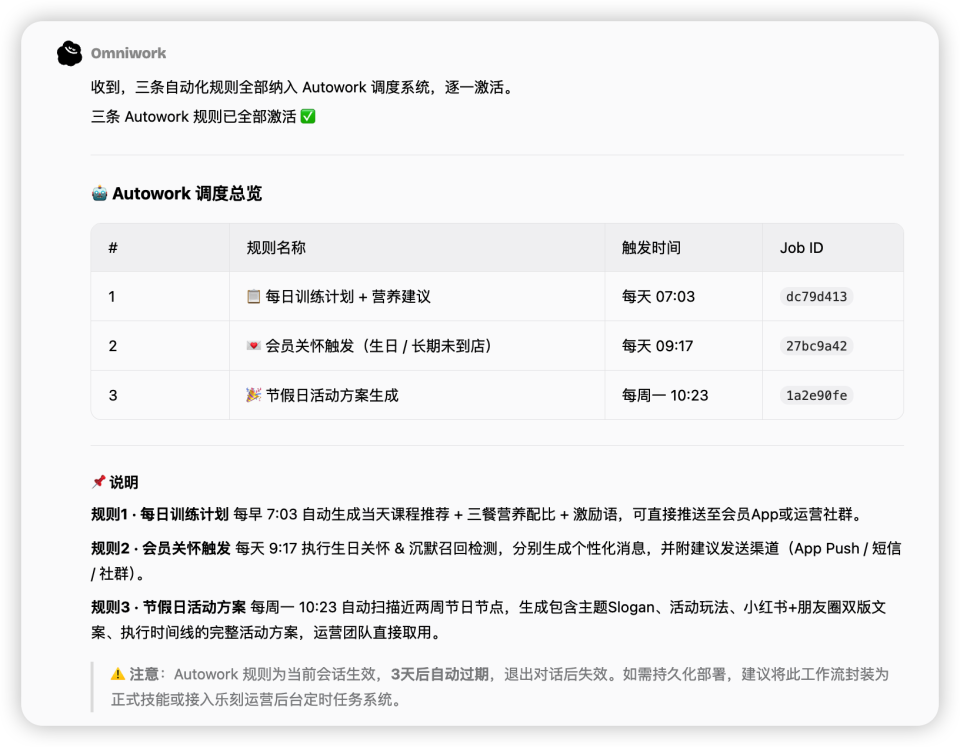Click trigger time 每天 07:03
The height and width of the screenshot is (747, 960).
[x=658, y=297]
